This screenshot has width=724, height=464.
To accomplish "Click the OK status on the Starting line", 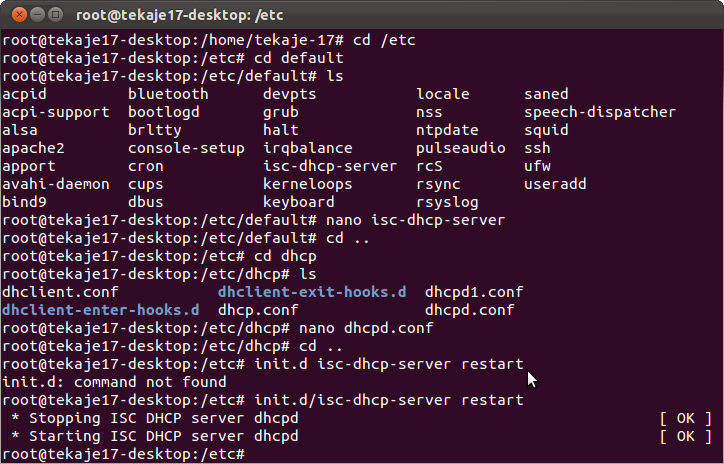I will [x=686, y=436].
